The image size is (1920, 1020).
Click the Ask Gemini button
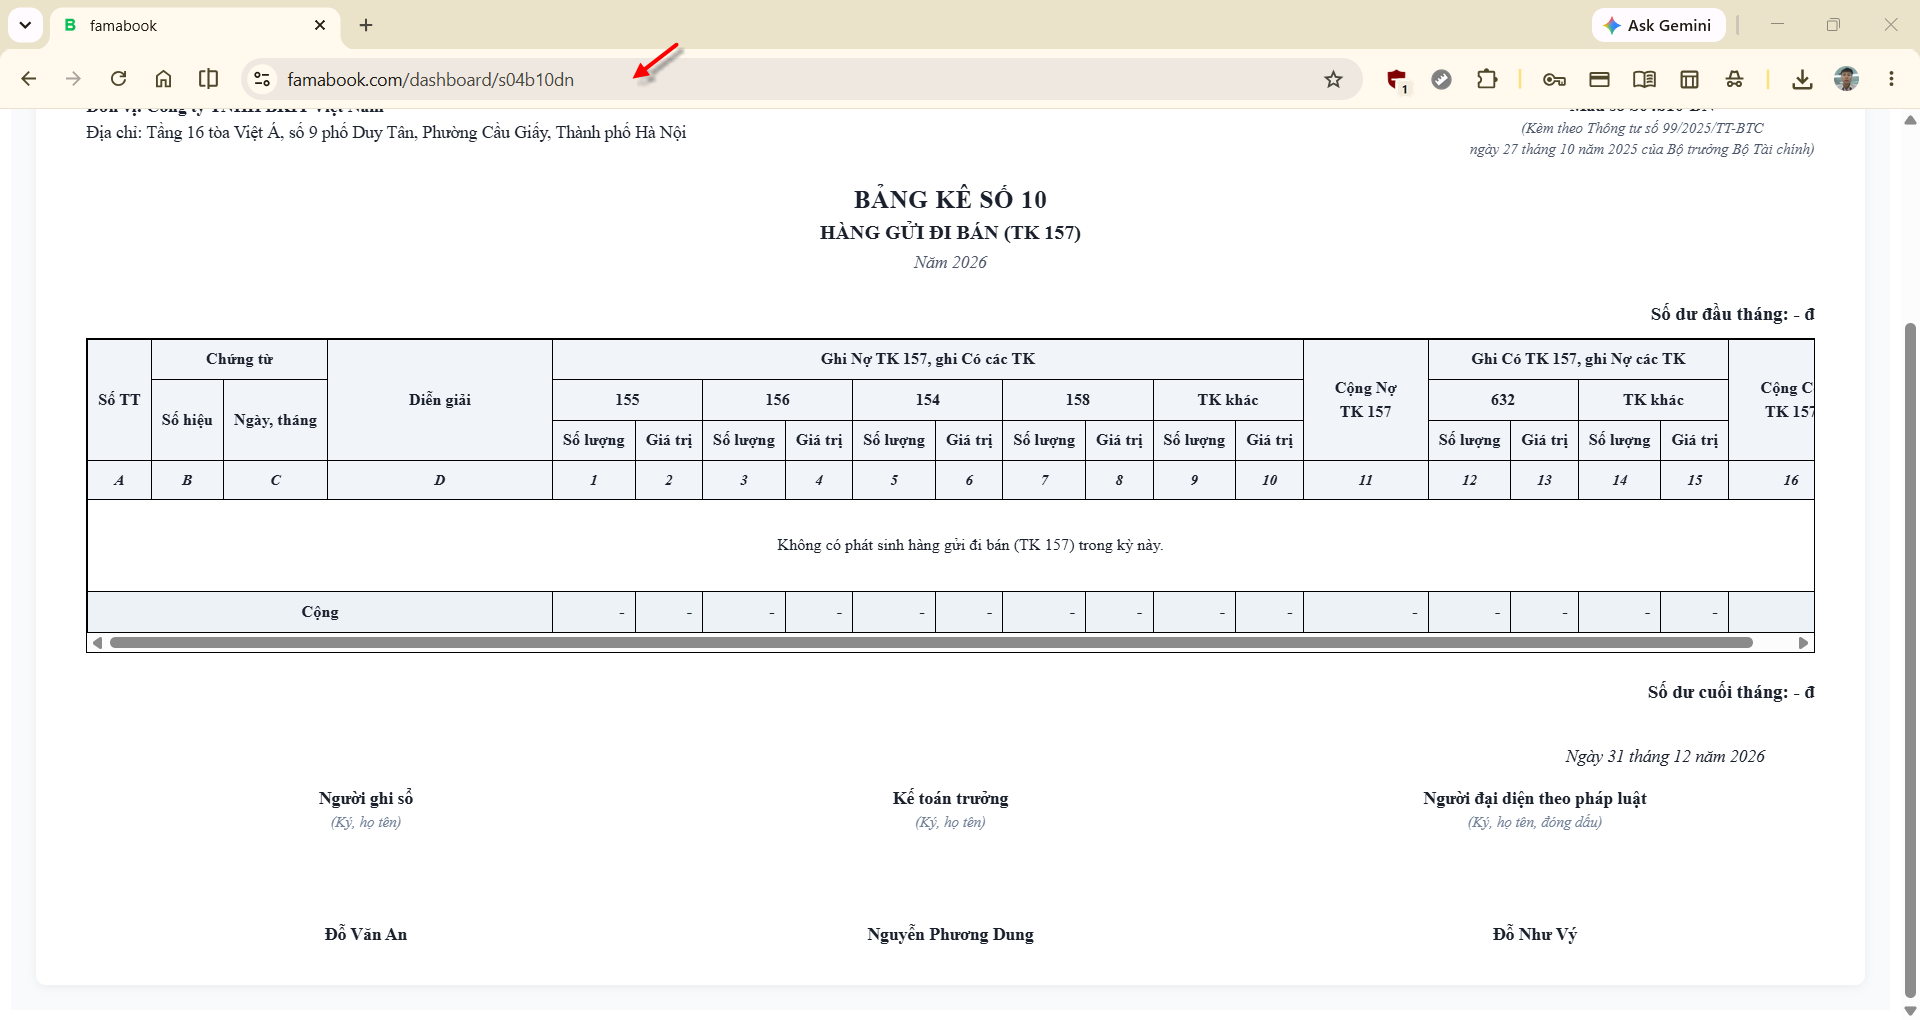tap(1658, 25)
